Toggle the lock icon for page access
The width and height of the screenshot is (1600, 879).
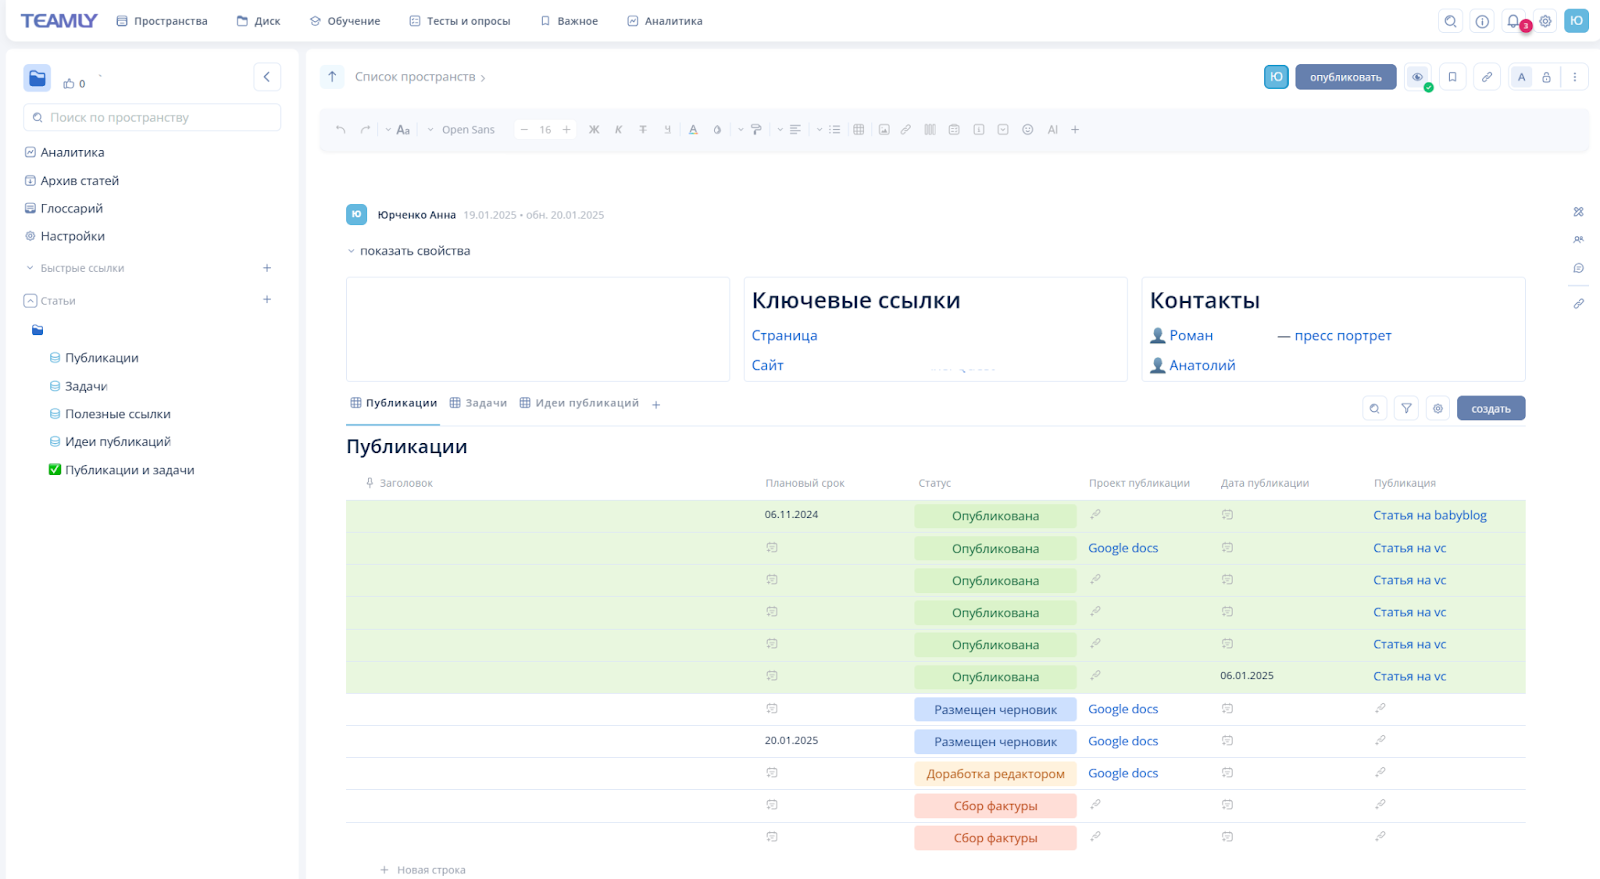pyautogui.click(x=1547, y=77)
